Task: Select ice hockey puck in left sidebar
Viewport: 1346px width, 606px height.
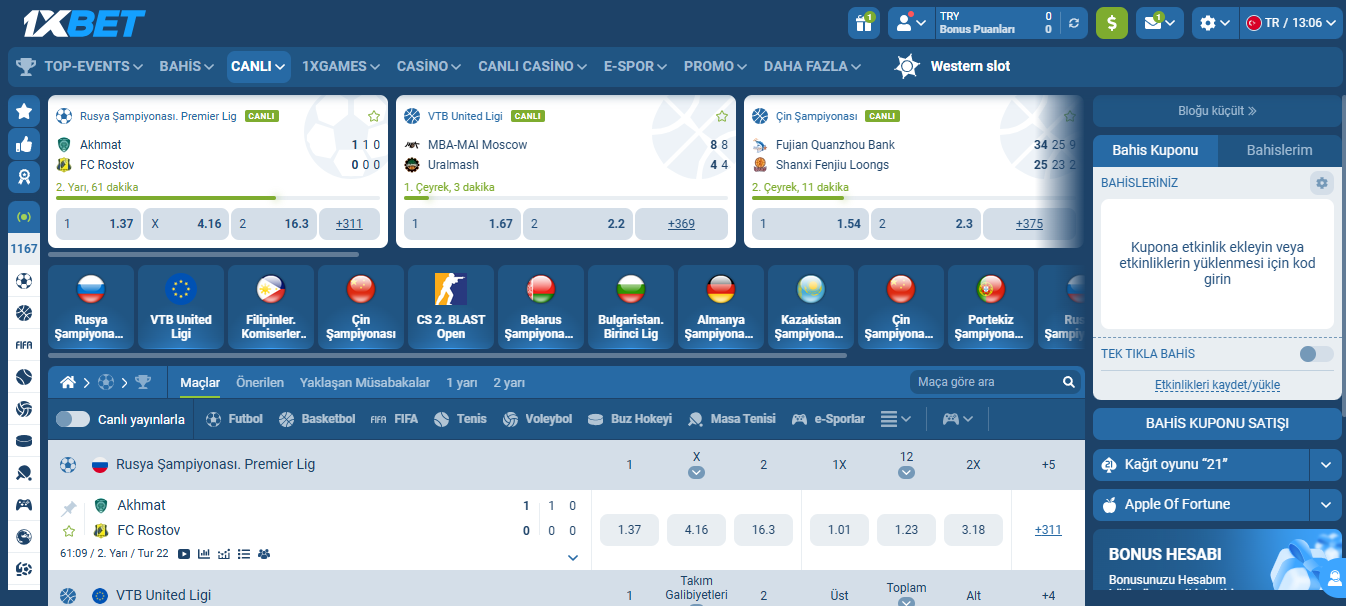Action: [x=24, y=441]
